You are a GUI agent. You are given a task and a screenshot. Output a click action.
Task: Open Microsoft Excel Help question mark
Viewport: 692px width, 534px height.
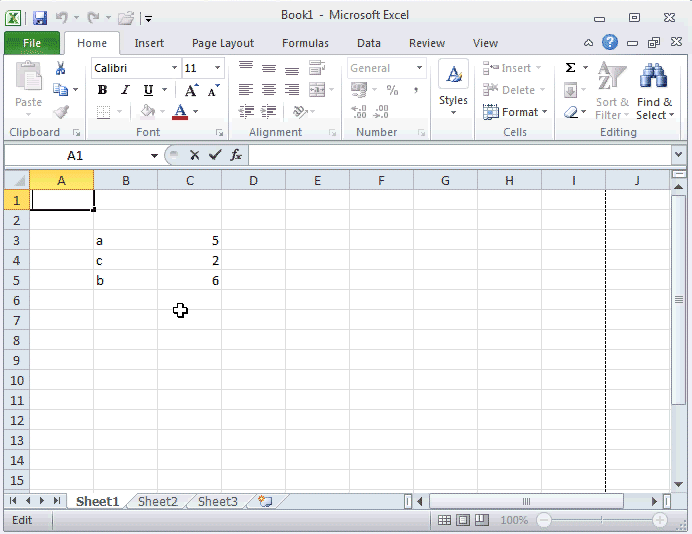[x=610, y=43]
